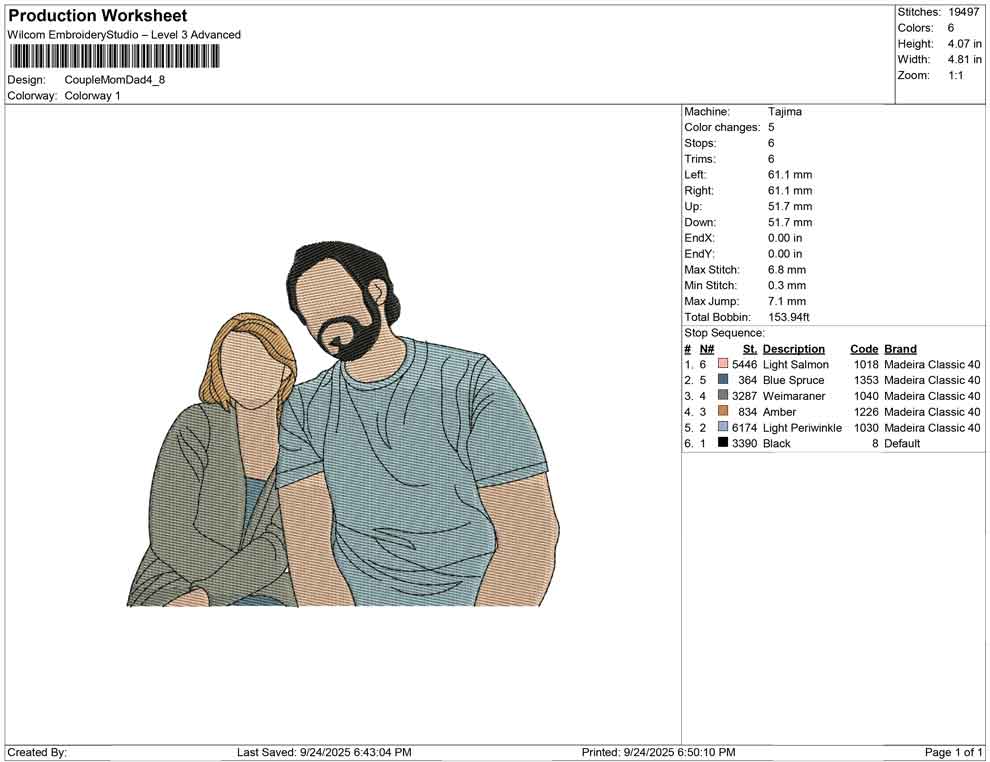Select the 'Colorway 1' value

[92, 96]
